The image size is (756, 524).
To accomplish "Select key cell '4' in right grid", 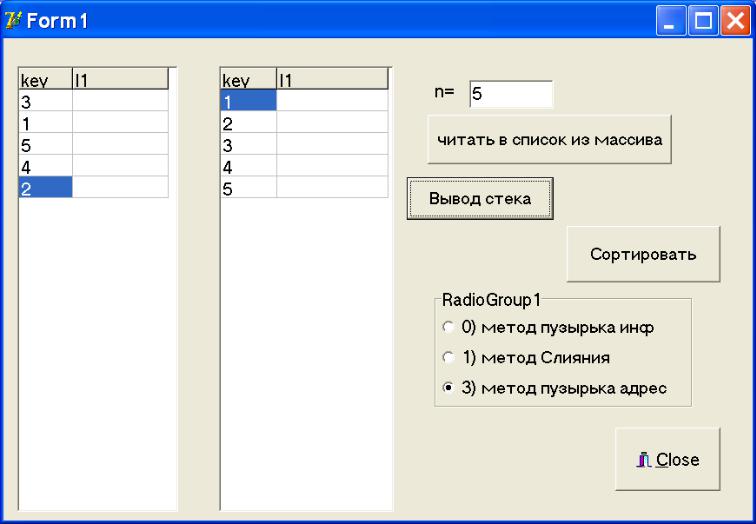I will pos(249,166).
